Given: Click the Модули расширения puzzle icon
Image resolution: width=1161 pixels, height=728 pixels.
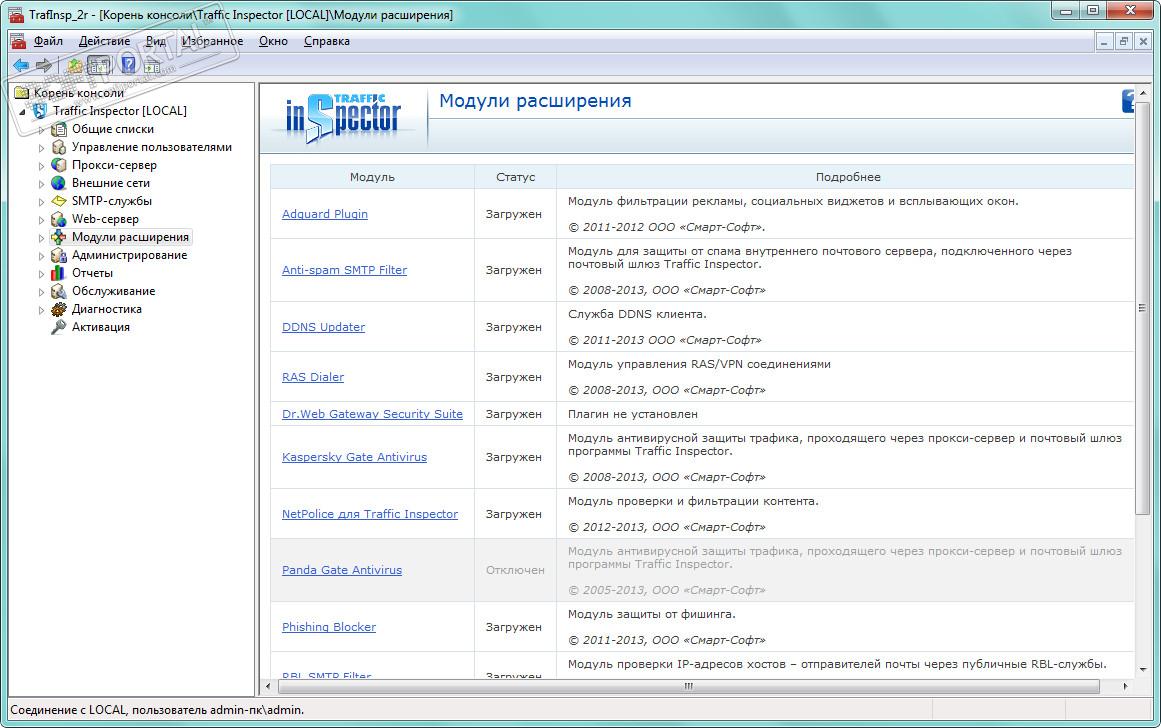Looking at the screenshot, I should pos(58,237).
